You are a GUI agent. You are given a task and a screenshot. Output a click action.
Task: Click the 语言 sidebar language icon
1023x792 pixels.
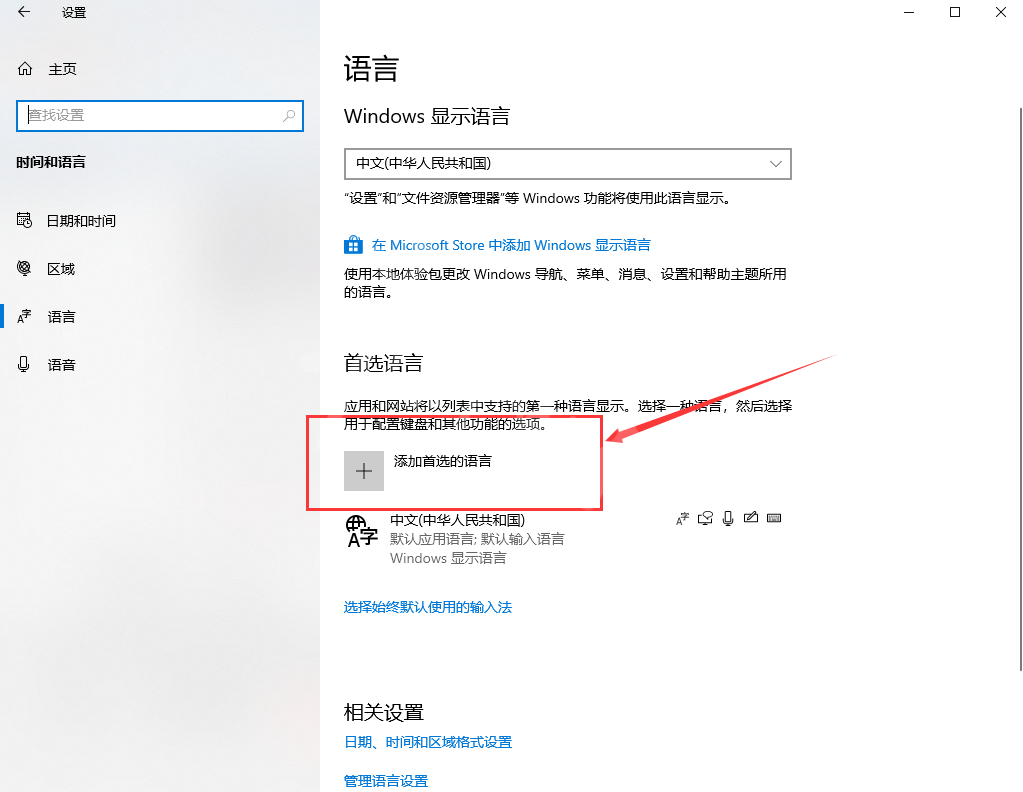pos(24,316)
